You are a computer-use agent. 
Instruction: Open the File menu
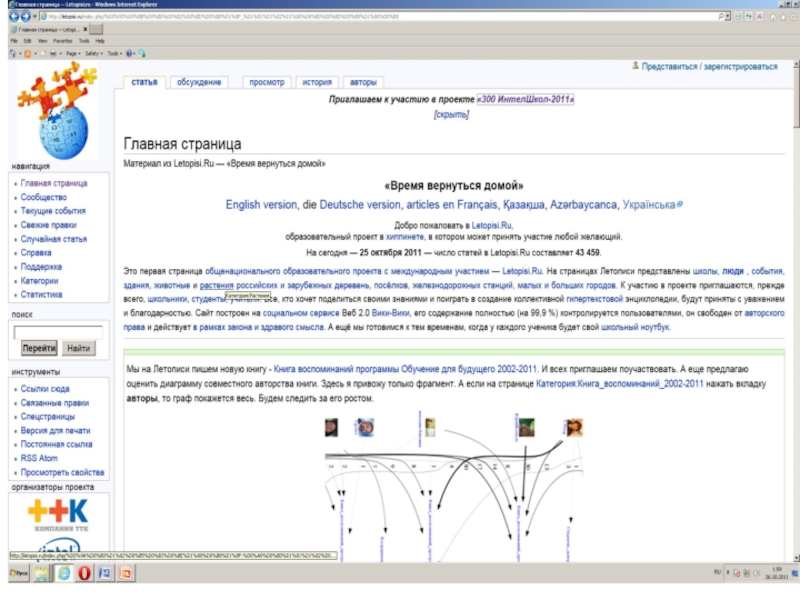click(14, 41)
